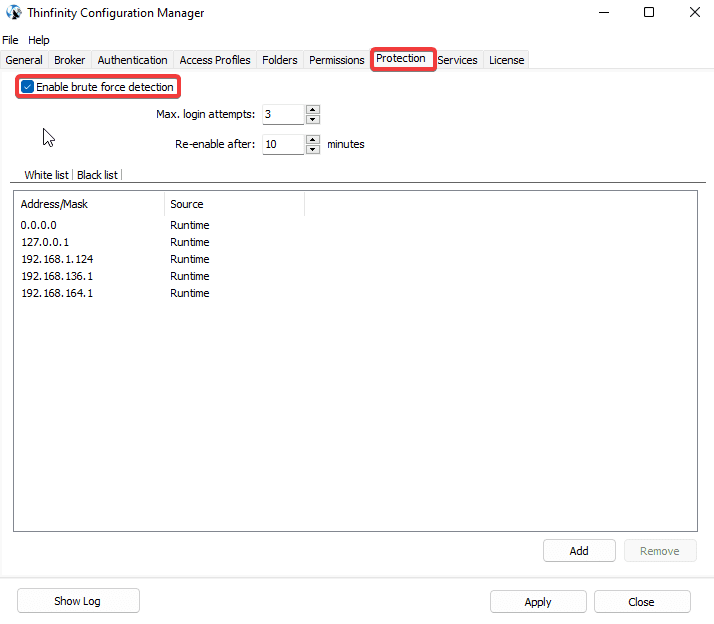Click Runtime source of 0.0.0.0 row
Image resolution: width=714 pixels, height=624 pixels.
pos(190,225)
